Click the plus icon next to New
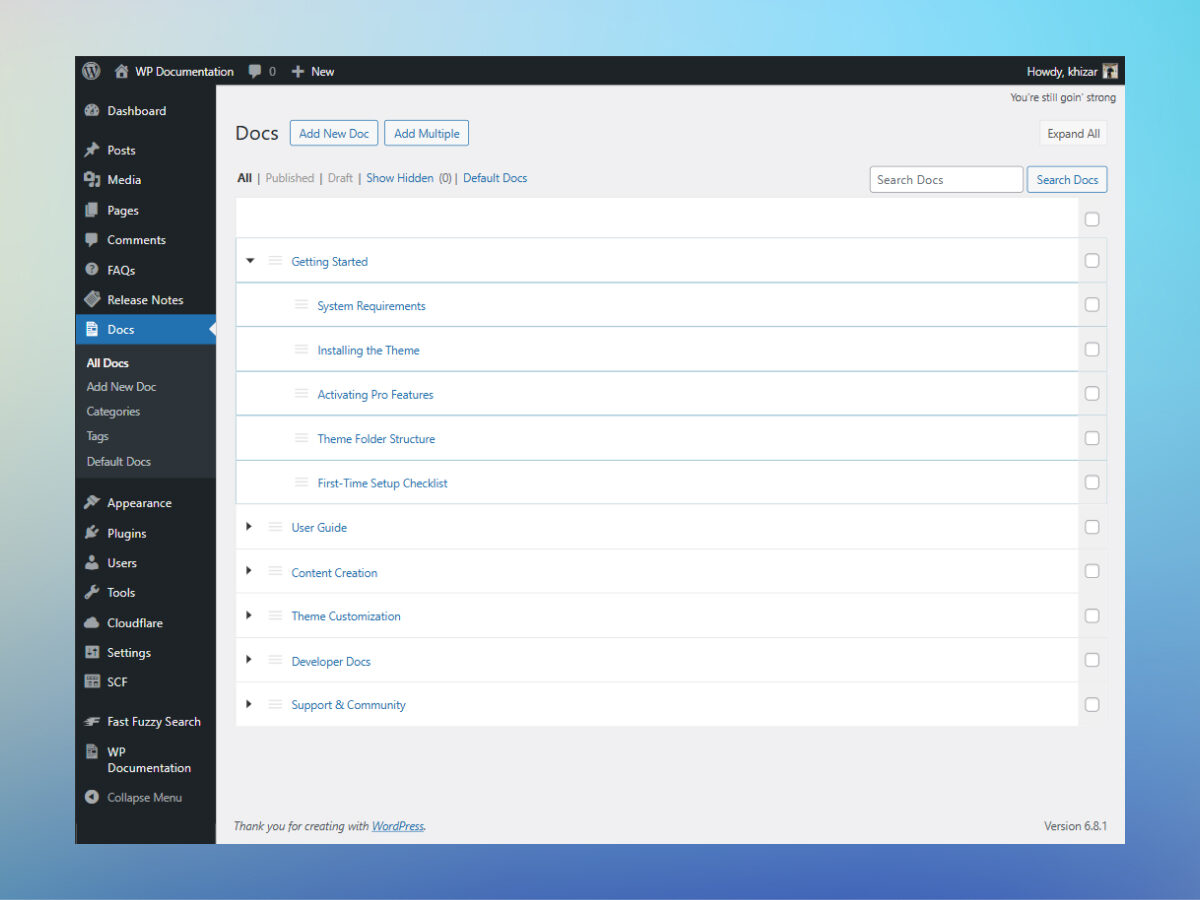 [x=298, y=72]
